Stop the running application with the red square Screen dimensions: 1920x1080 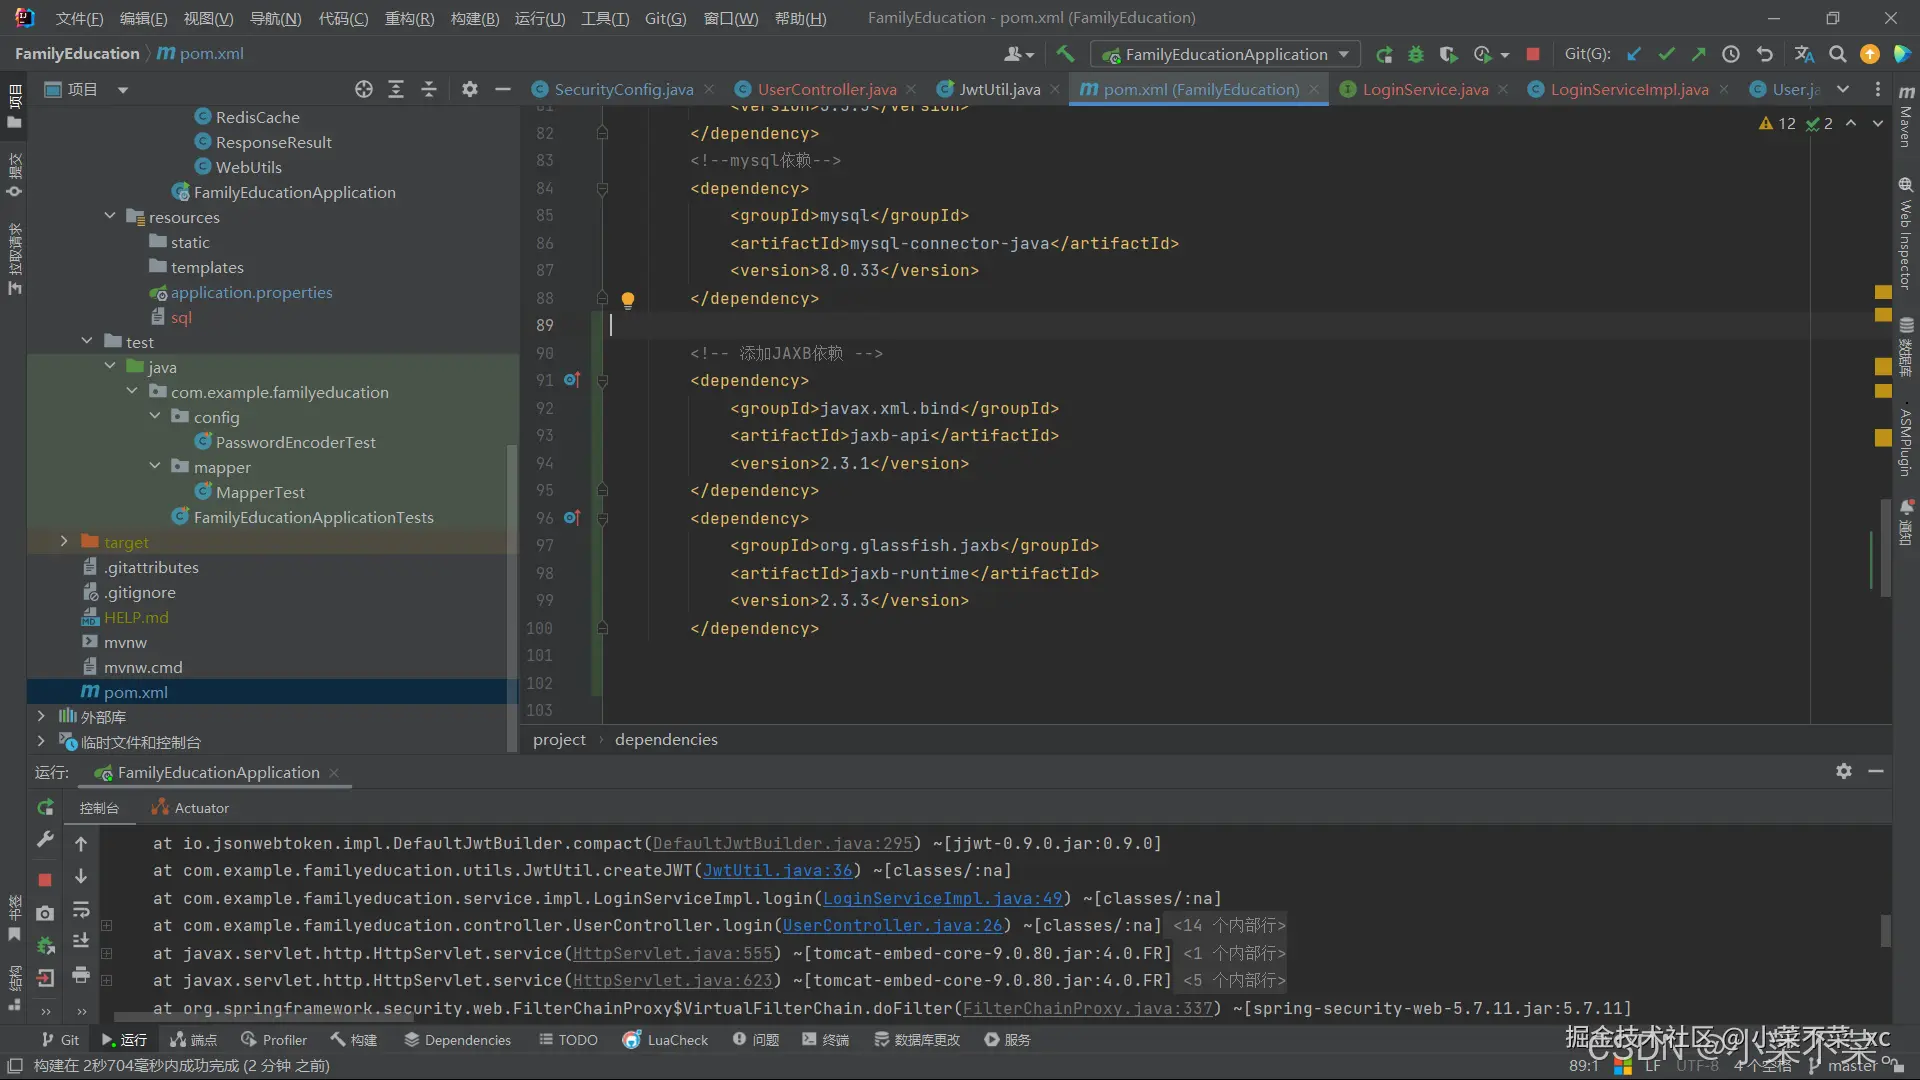tap(1533, 54)
